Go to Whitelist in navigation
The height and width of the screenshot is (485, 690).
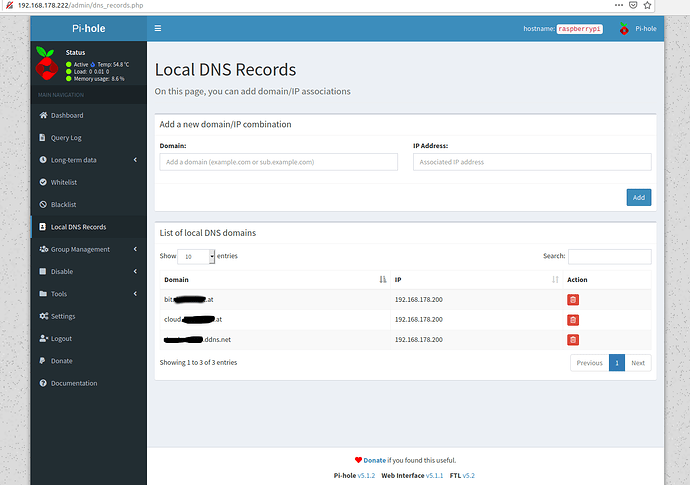[64, 182]
